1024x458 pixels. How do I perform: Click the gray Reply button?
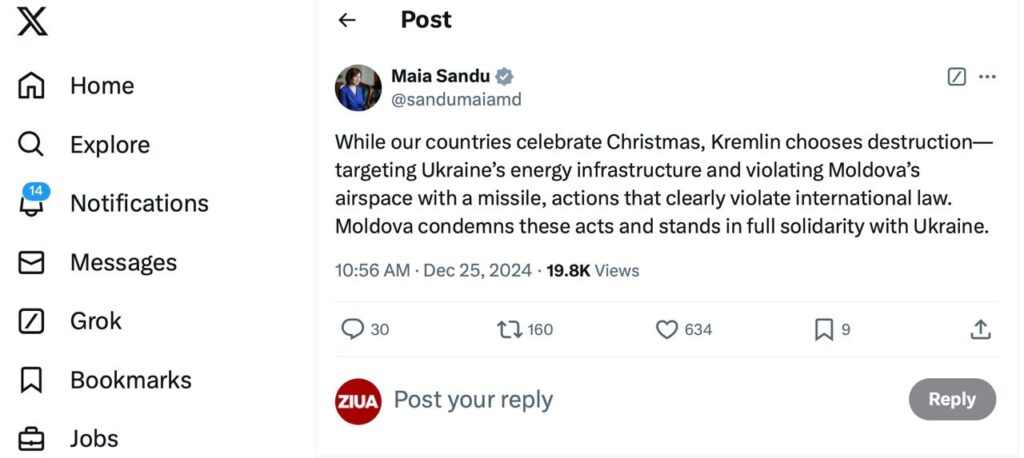click(952, 399)
